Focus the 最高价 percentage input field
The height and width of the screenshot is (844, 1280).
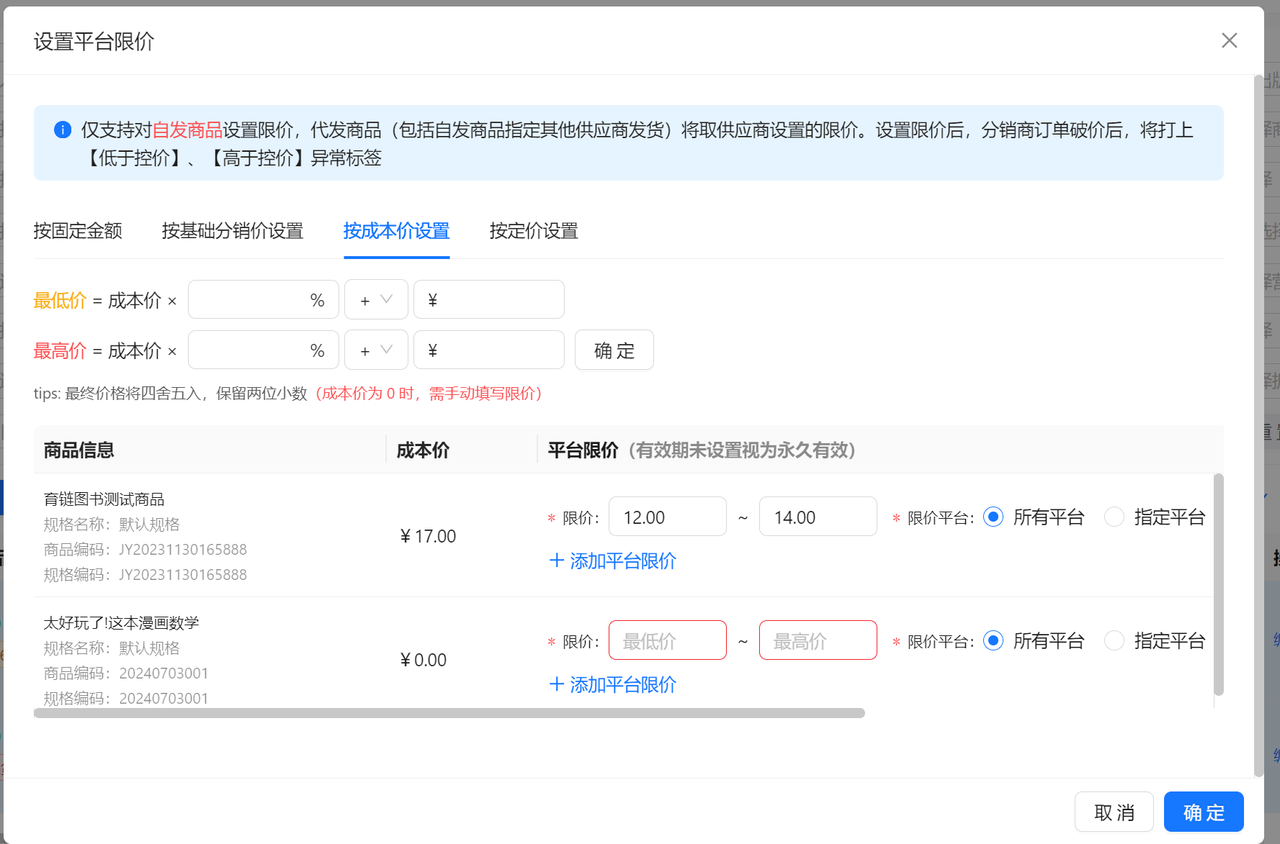[263, 350]
